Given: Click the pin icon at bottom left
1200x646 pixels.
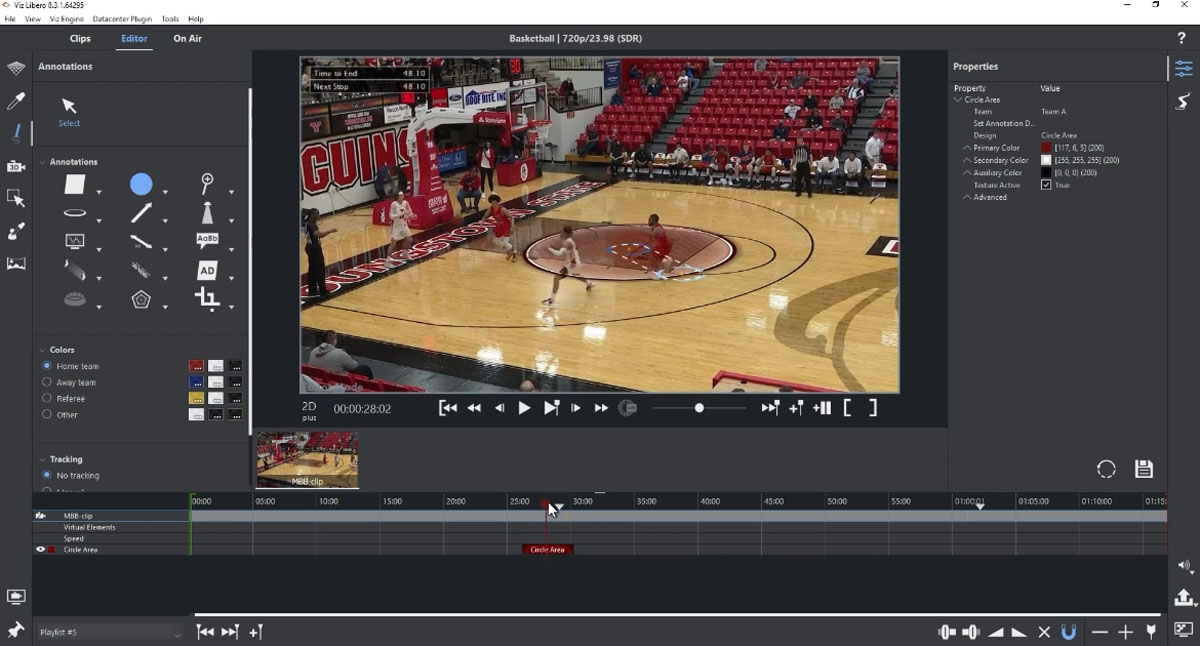Looking at the screenshot, I should [x=16, y=631].
